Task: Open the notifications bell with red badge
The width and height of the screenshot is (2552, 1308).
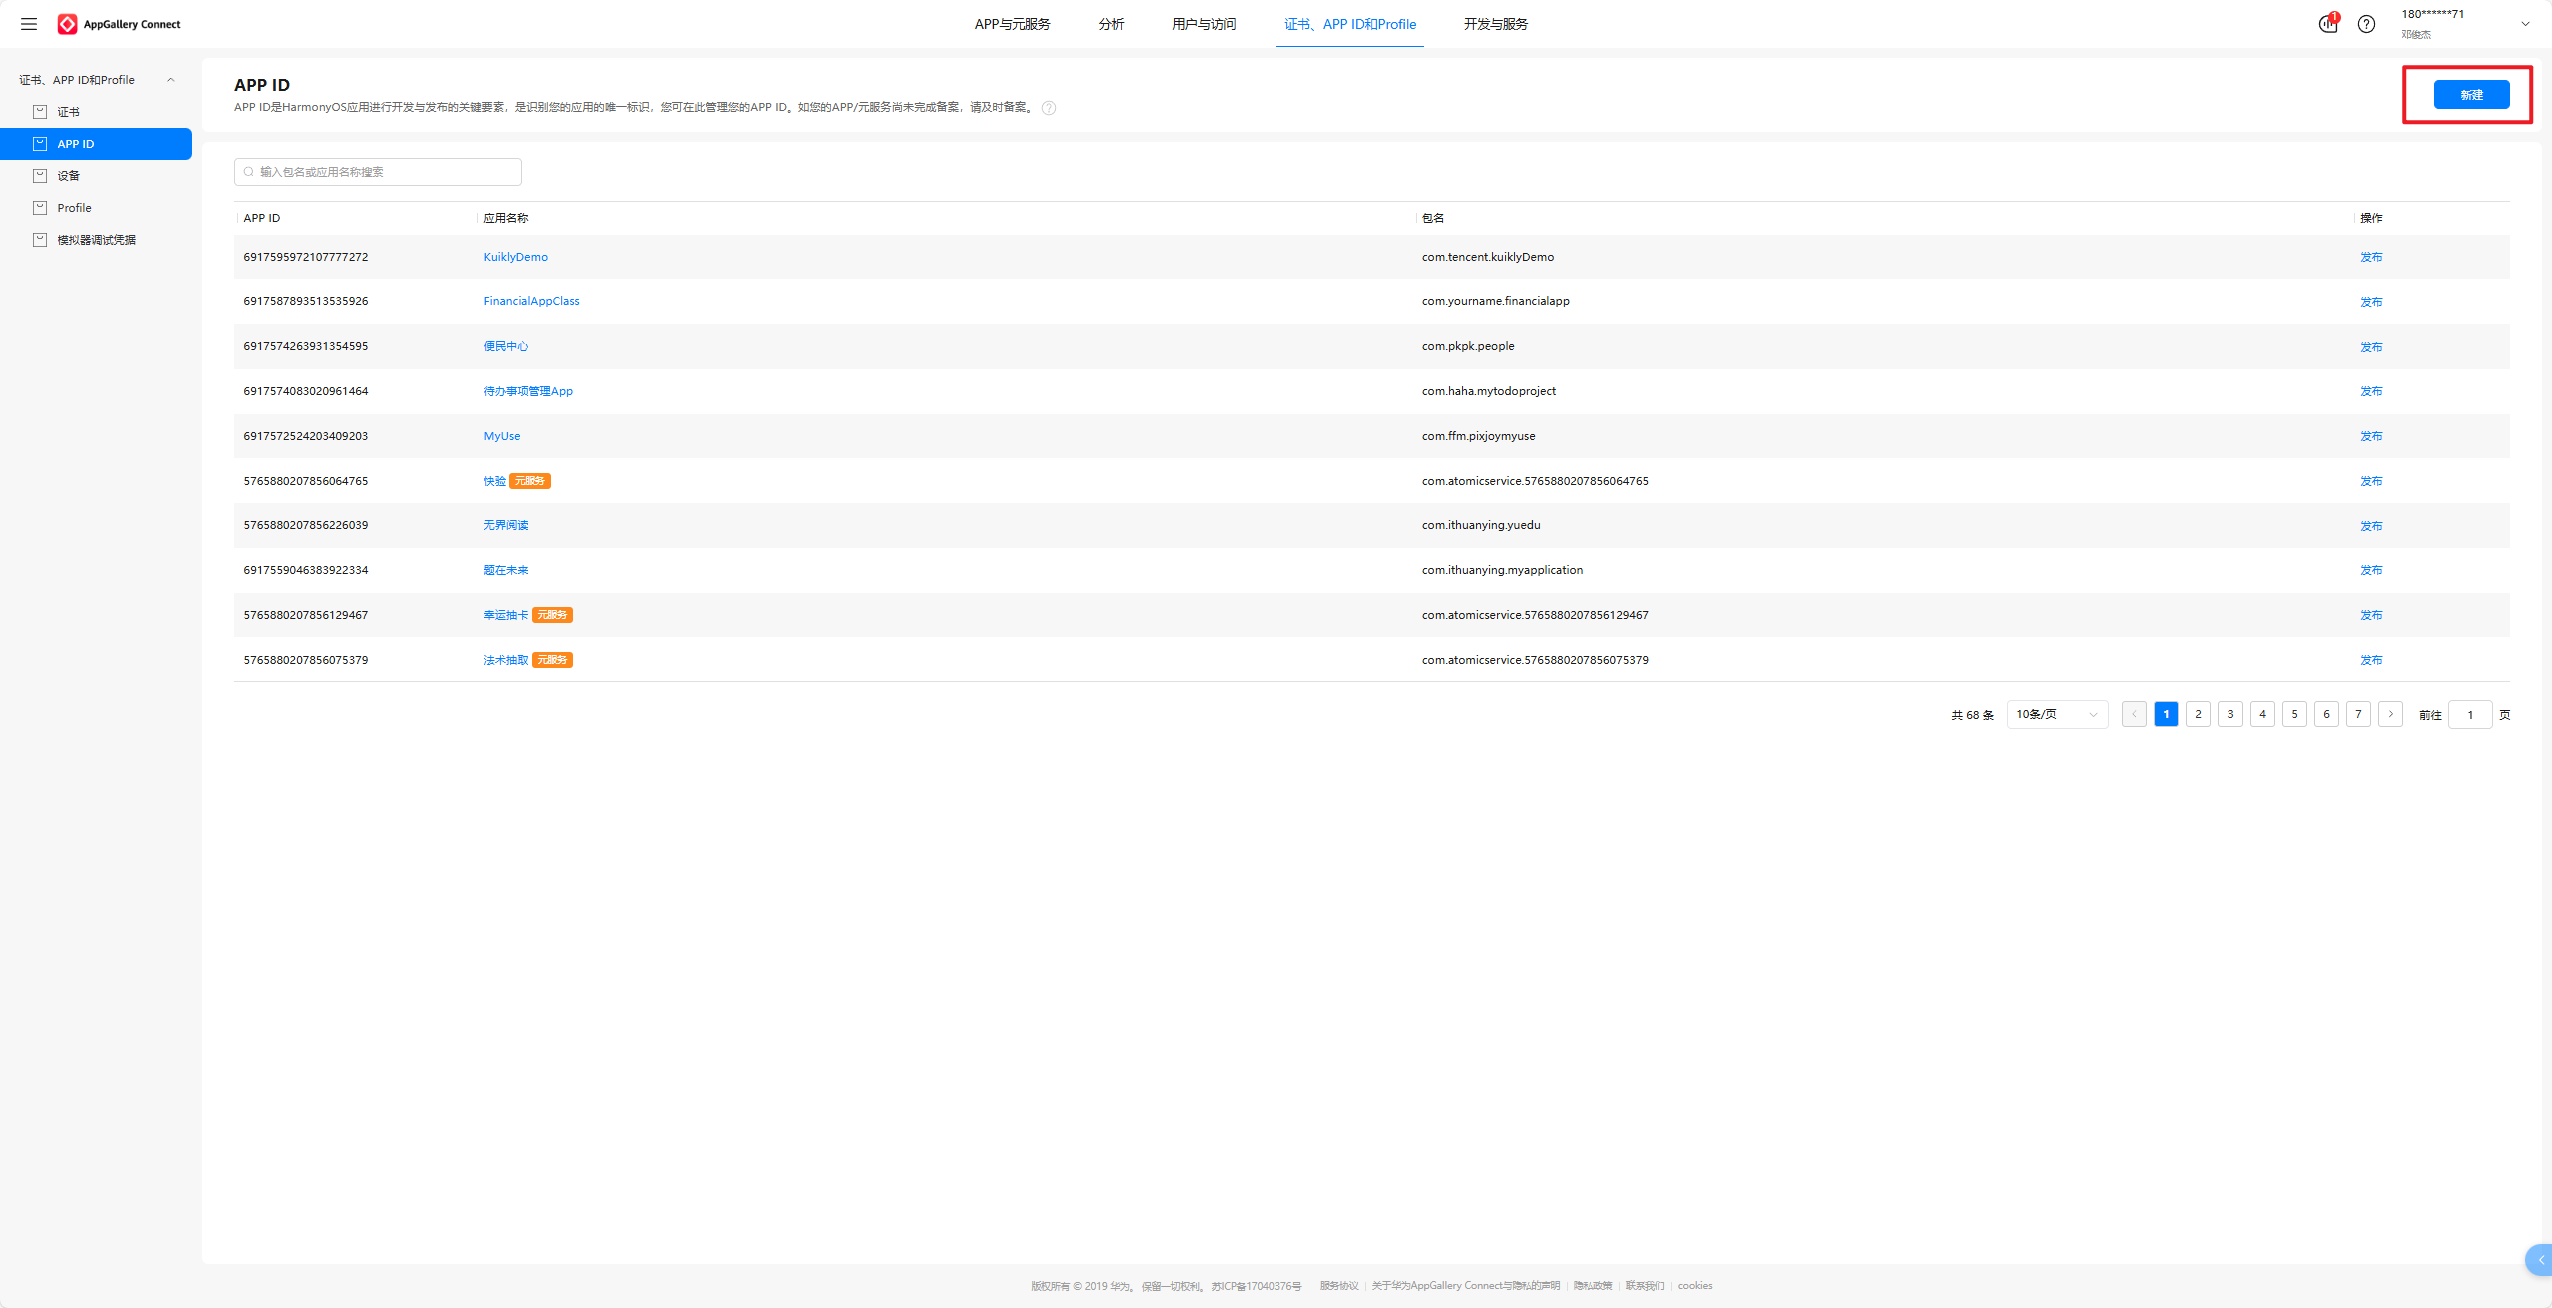Action: (2328, 24)
